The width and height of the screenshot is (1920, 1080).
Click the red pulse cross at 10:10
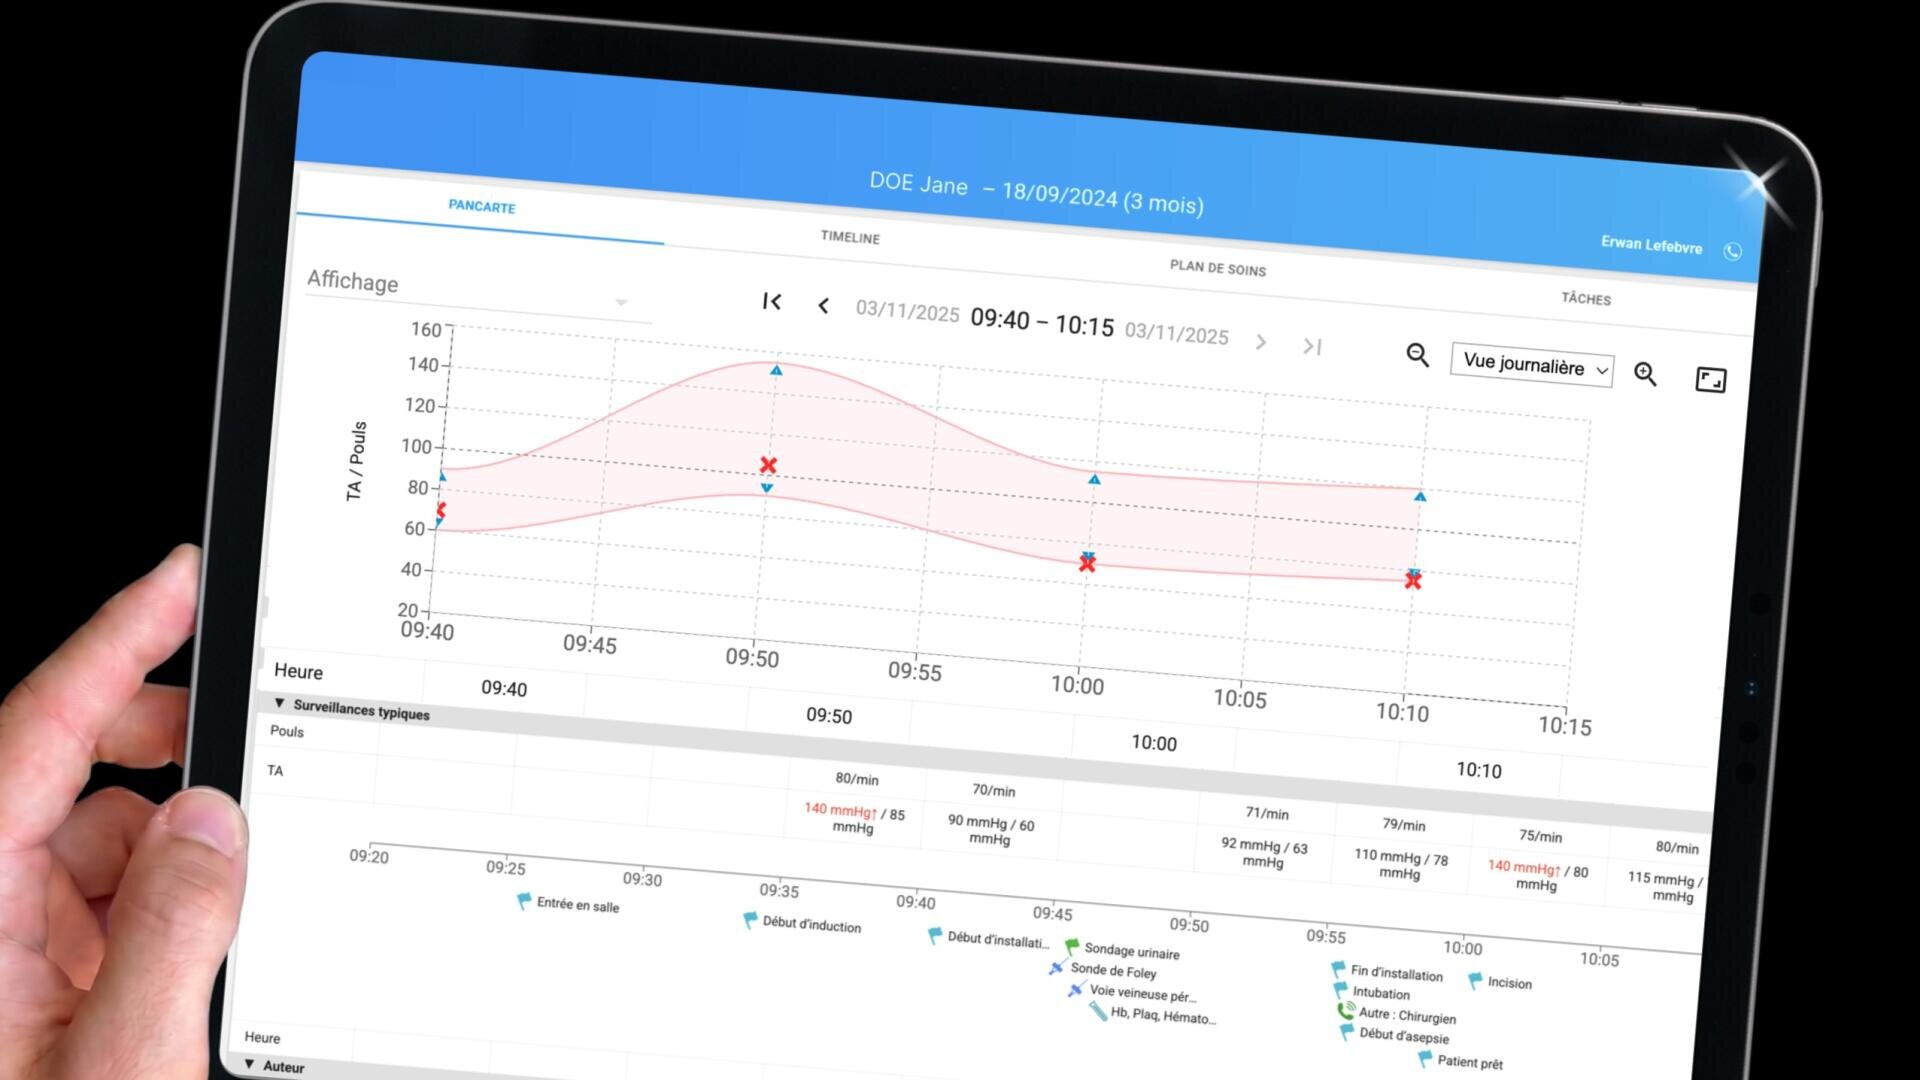[x=1413, y=581]
